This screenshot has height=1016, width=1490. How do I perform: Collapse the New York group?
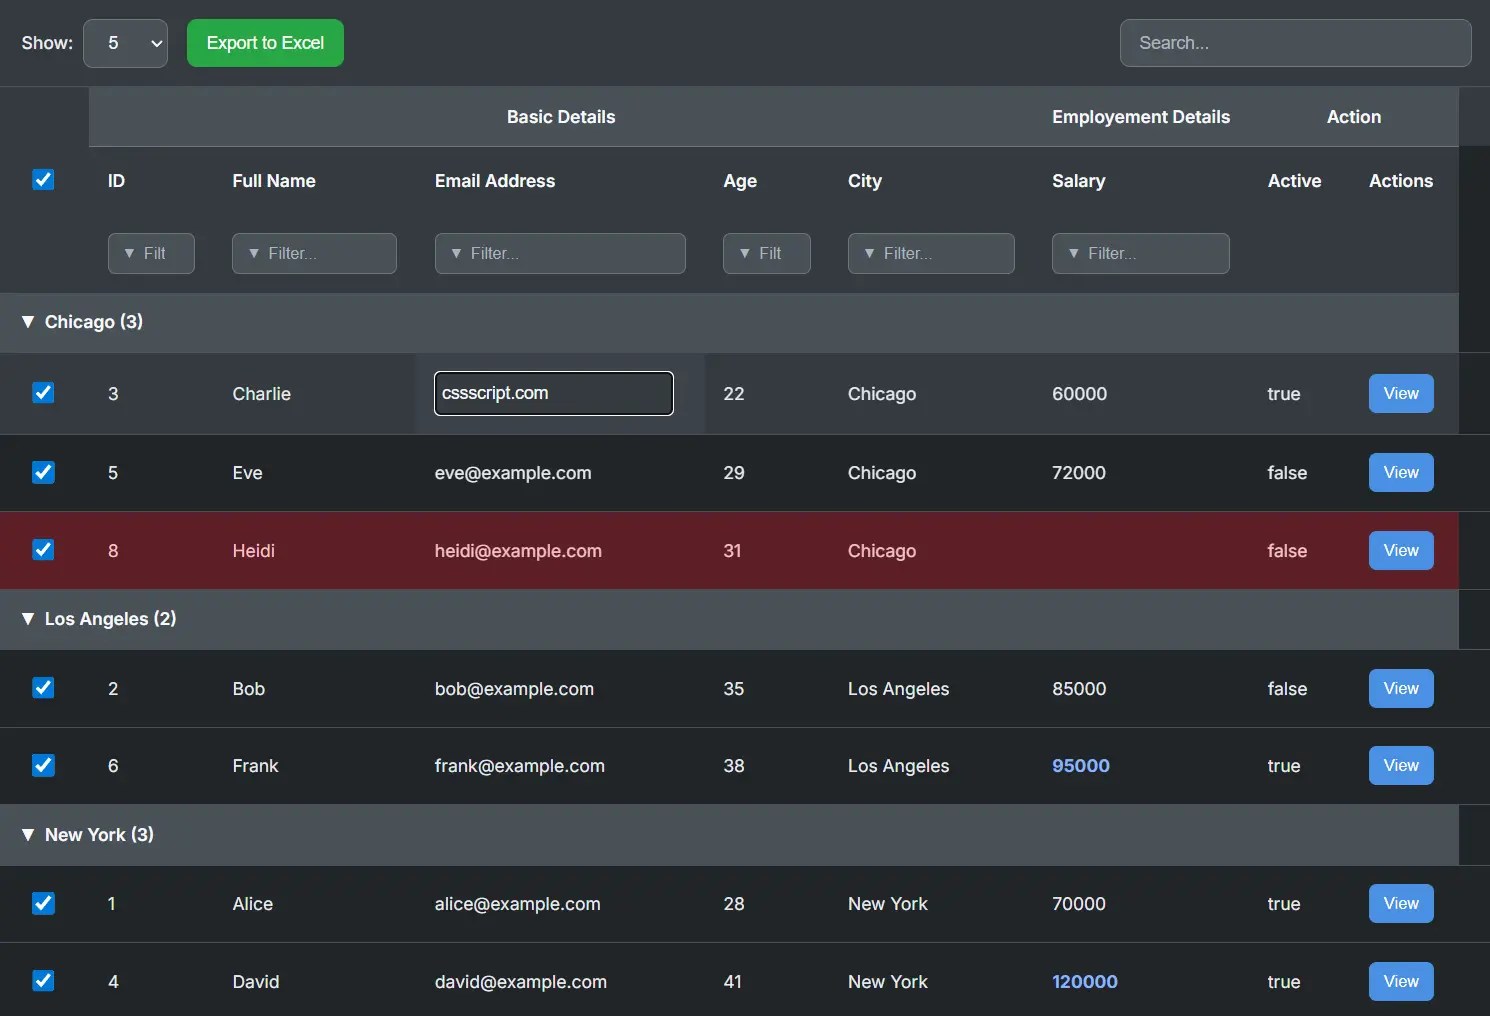click(28, 835)
